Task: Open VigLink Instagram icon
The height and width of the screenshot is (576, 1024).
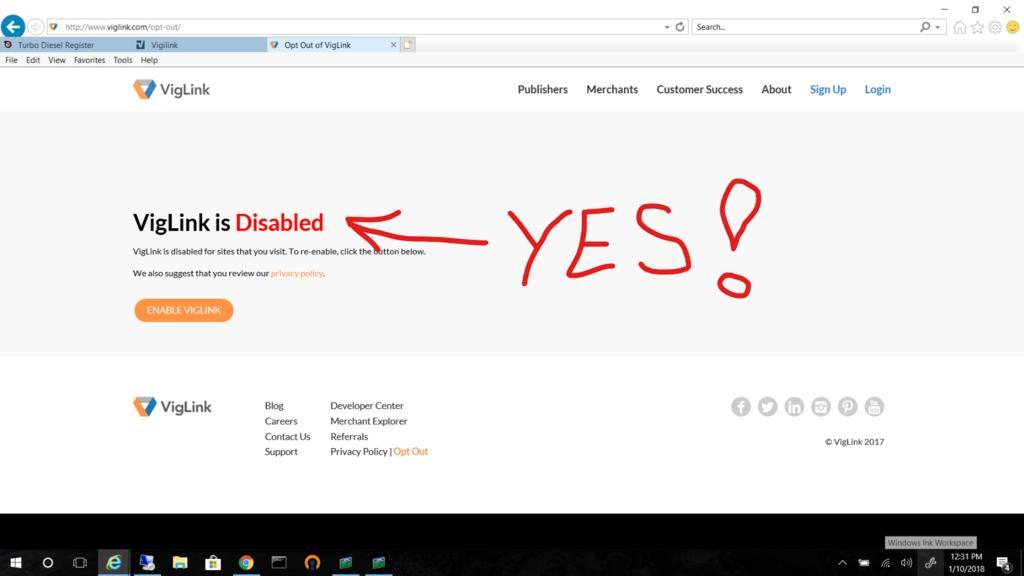Action: pyautogui.click(x=821, y=406)
